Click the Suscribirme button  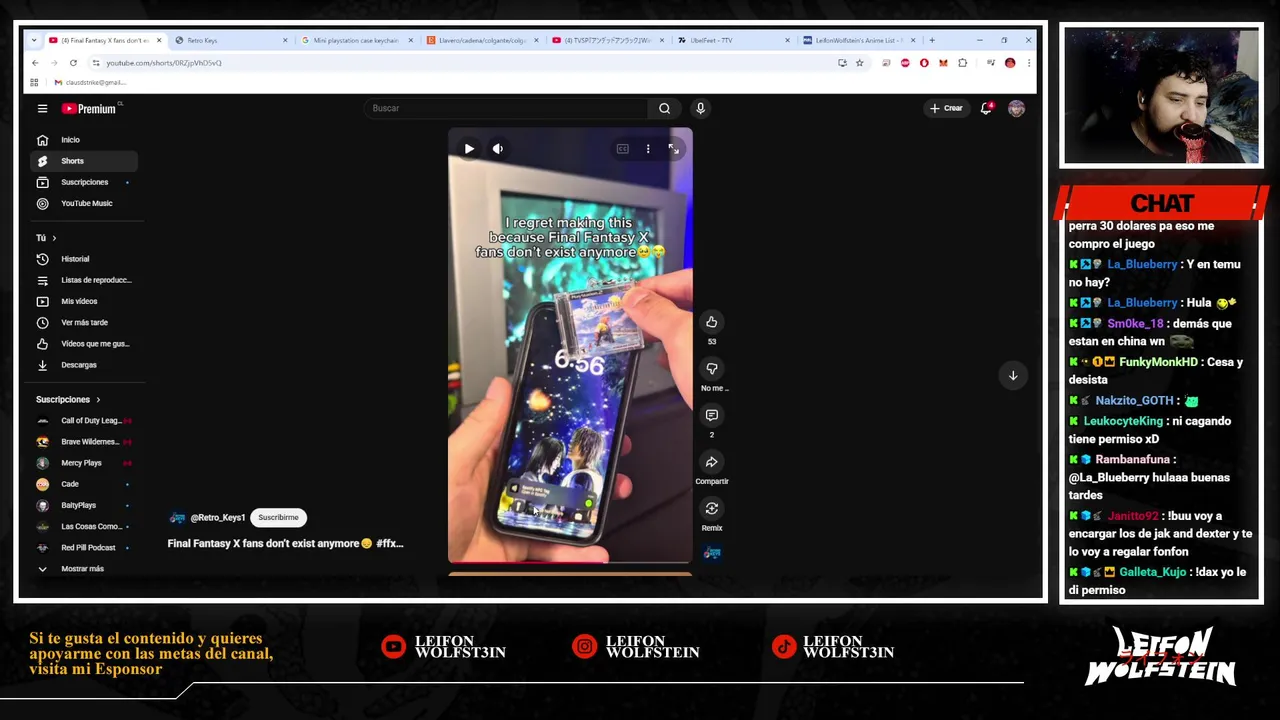278,518
